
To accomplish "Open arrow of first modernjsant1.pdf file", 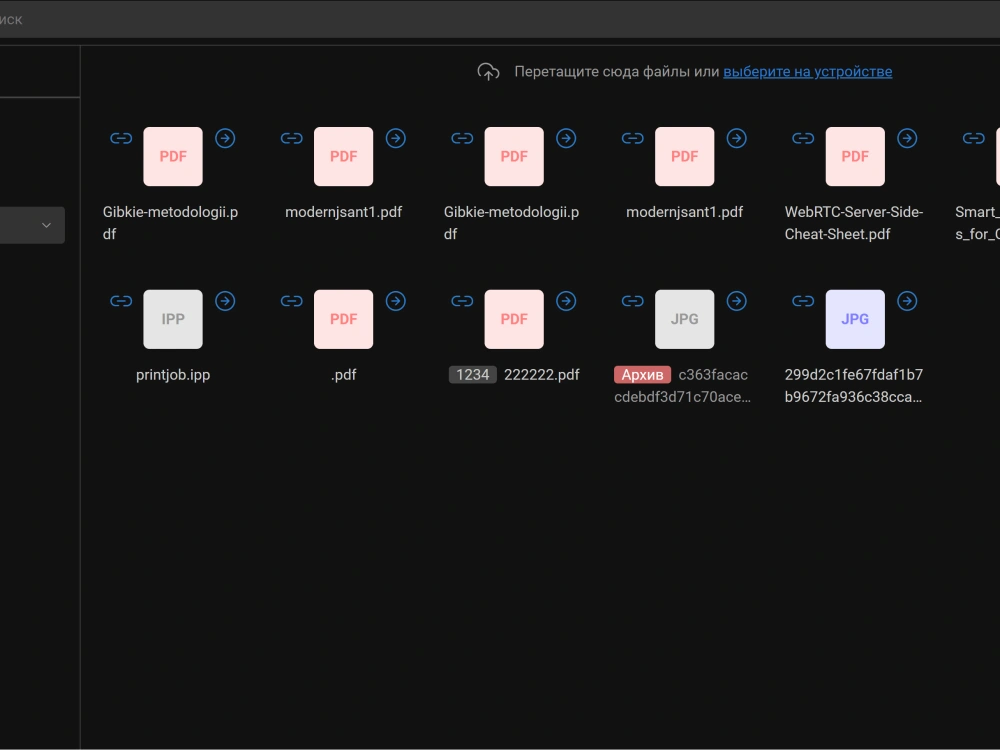I will coord(395,138).
